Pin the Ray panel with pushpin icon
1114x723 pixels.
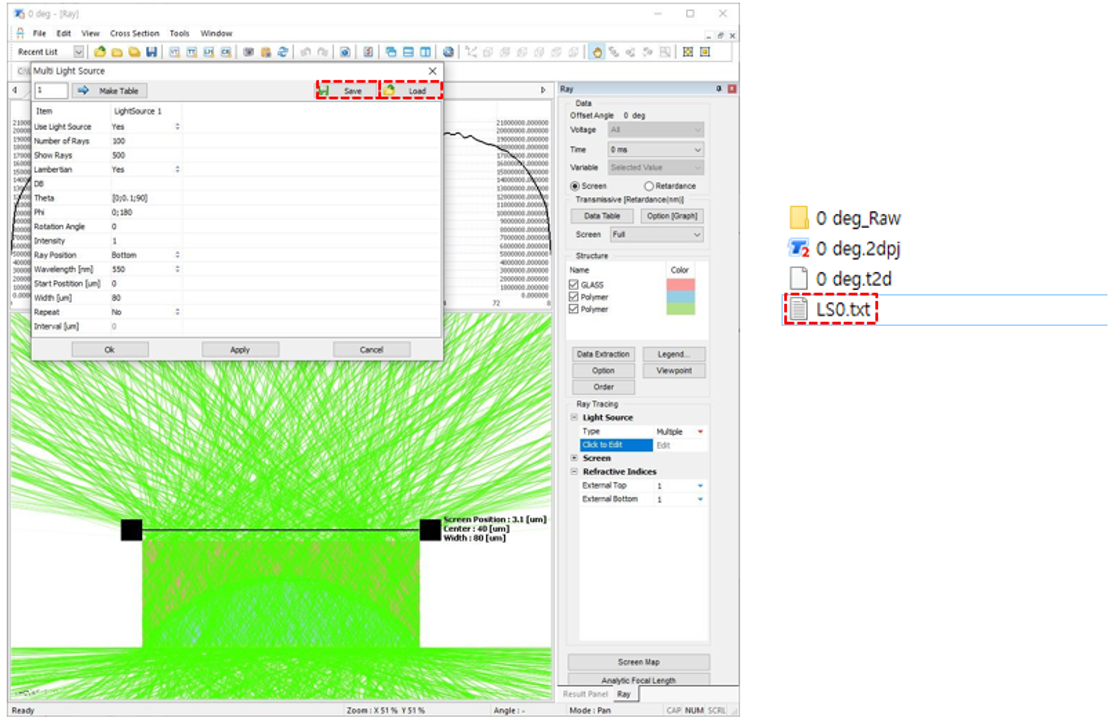[719, 89]
